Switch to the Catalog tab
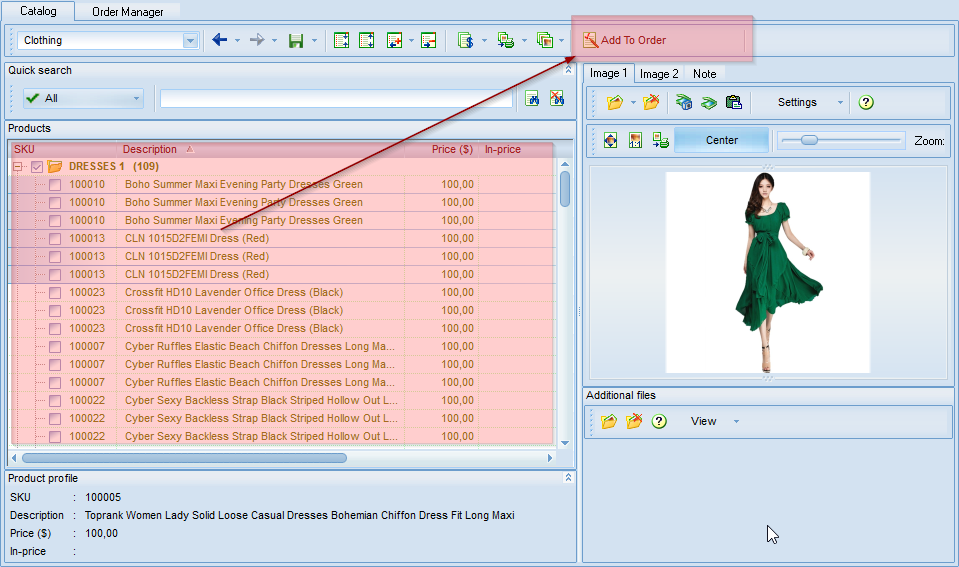Screen dimensions: 959x567 click(x=38, y=11)
